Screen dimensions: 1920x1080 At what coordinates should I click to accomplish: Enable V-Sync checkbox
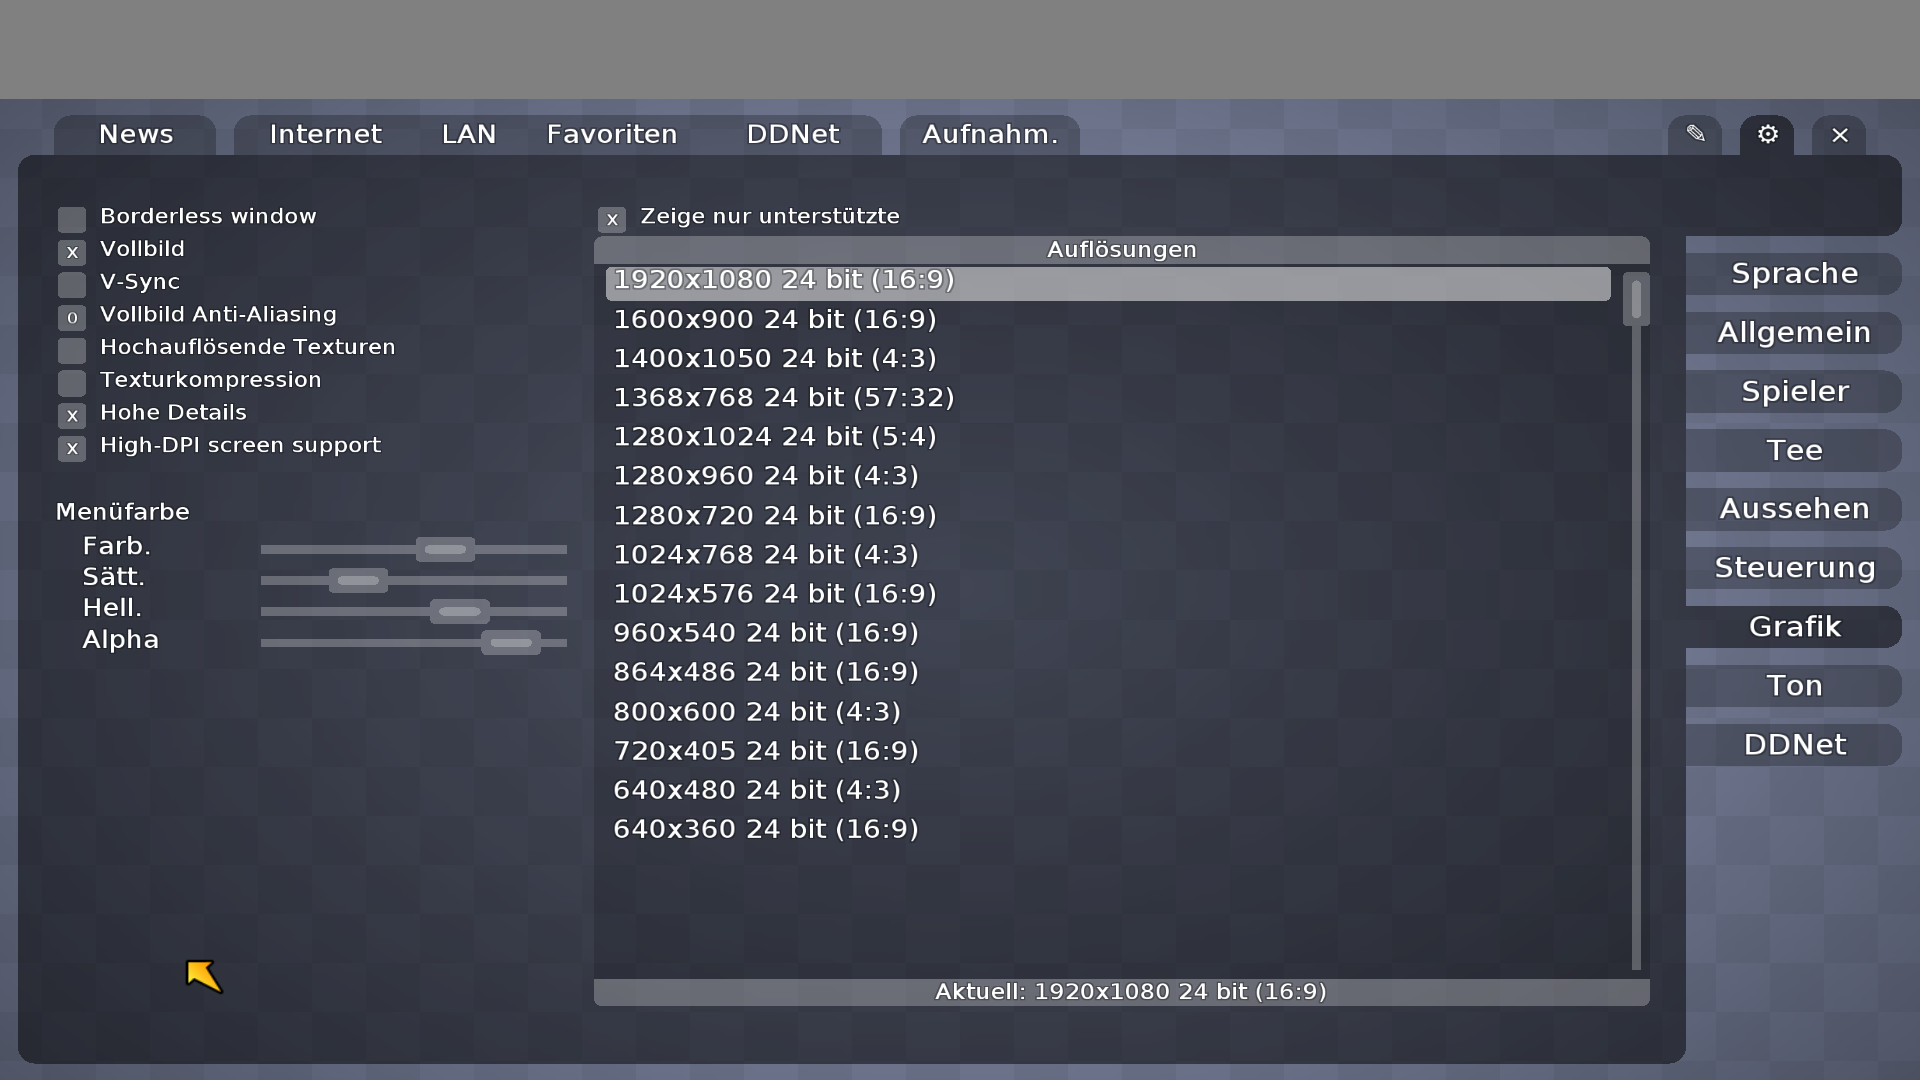(72, 285)
